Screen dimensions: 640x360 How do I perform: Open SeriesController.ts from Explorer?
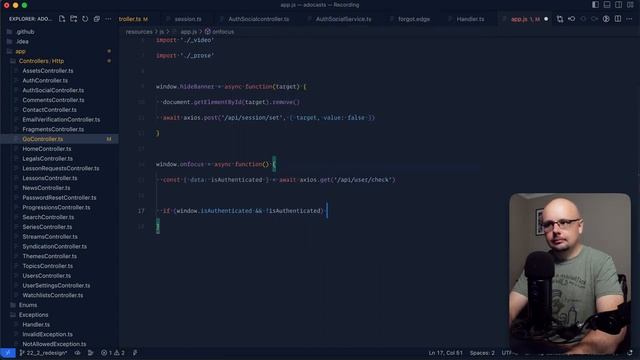coord(47,227)
